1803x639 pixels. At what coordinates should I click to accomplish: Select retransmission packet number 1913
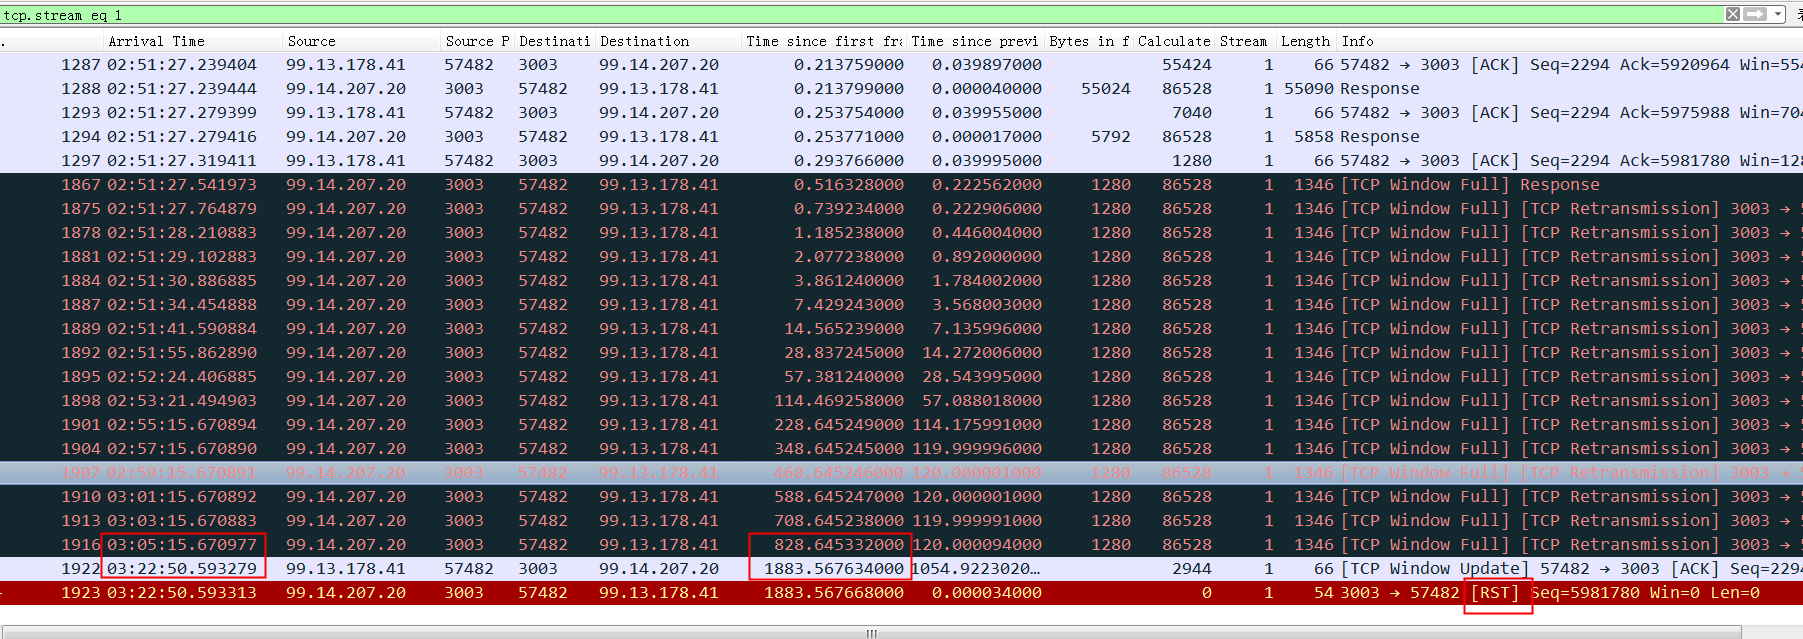pos(901,521)
